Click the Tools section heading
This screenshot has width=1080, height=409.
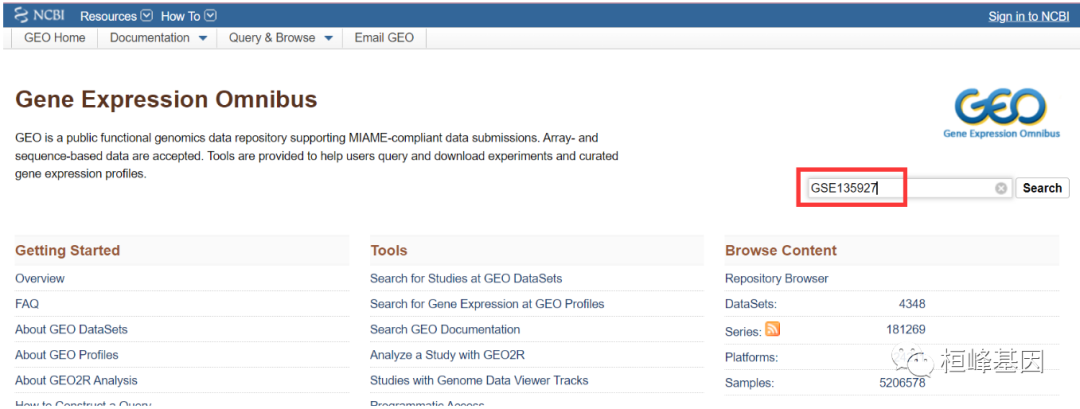pos(388,251)
